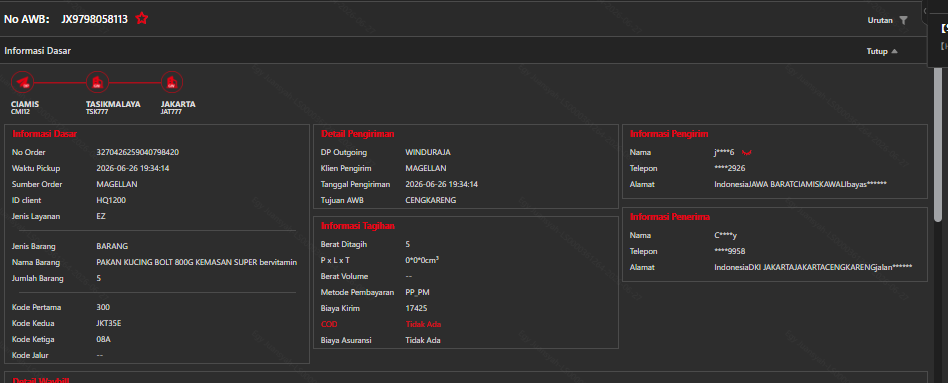
Task: Click the recipient address starting IndonesiaDKI JAKARTA
Action: coord(813,267)
